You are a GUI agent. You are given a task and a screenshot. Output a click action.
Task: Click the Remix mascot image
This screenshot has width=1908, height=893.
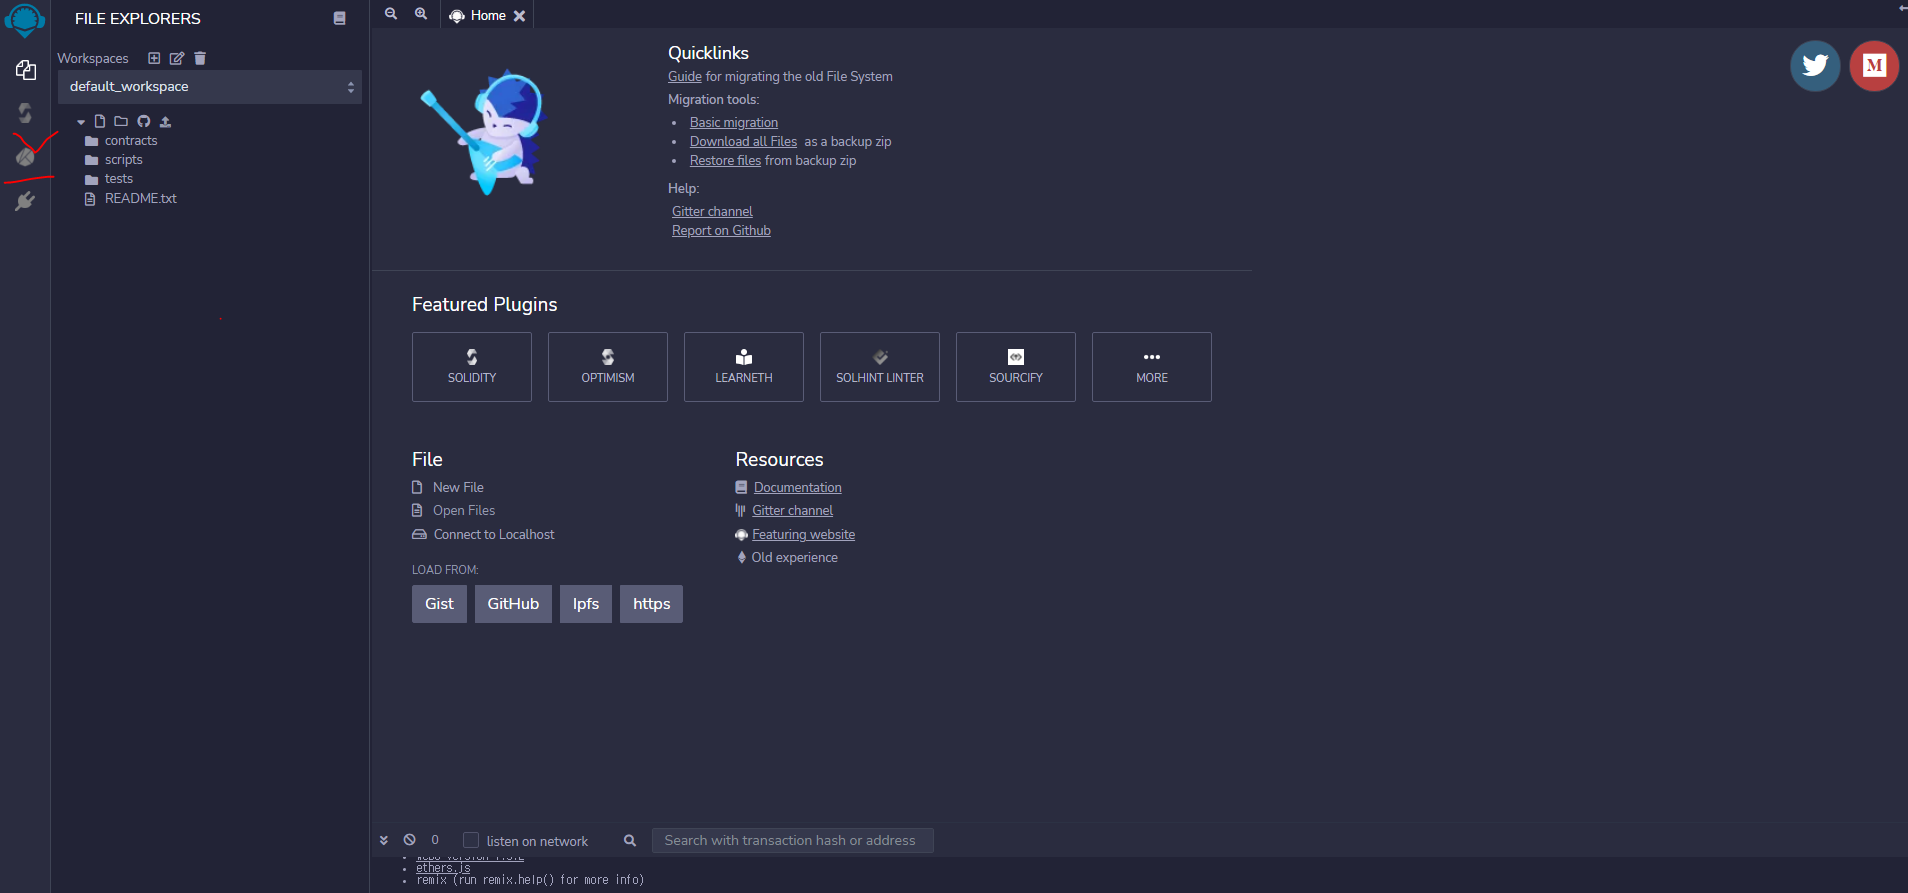tap(484, 132)
